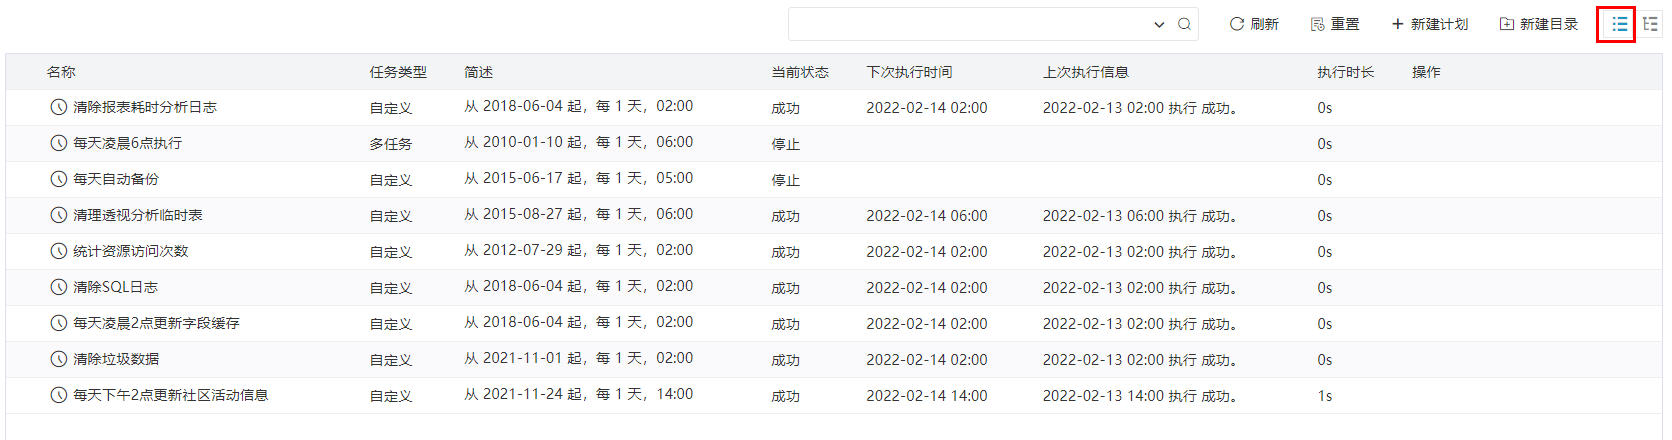Create a new folder with 新建目录
This screenshot has width=1672, height=440.
tap(1539, 24)
